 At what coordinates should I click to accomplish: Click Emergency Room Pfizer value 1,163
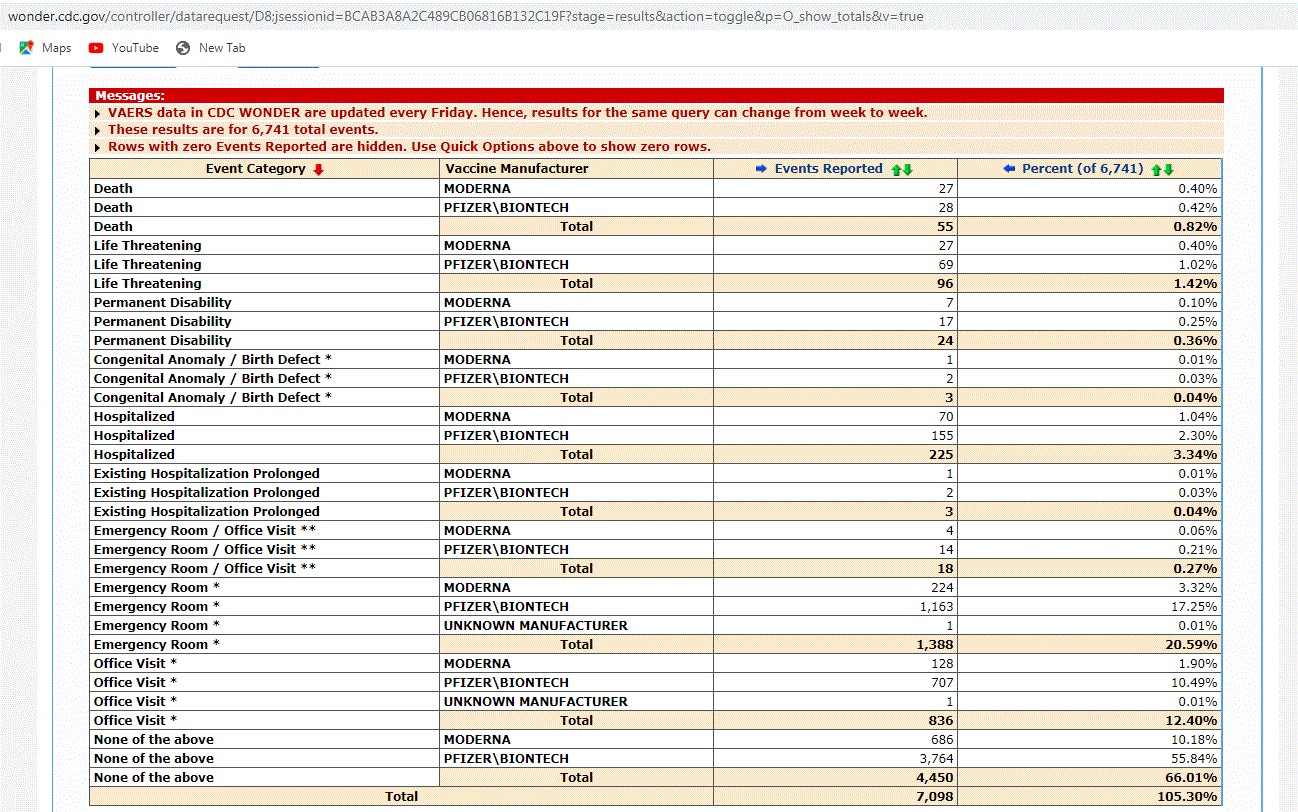(x=937, y=606)
